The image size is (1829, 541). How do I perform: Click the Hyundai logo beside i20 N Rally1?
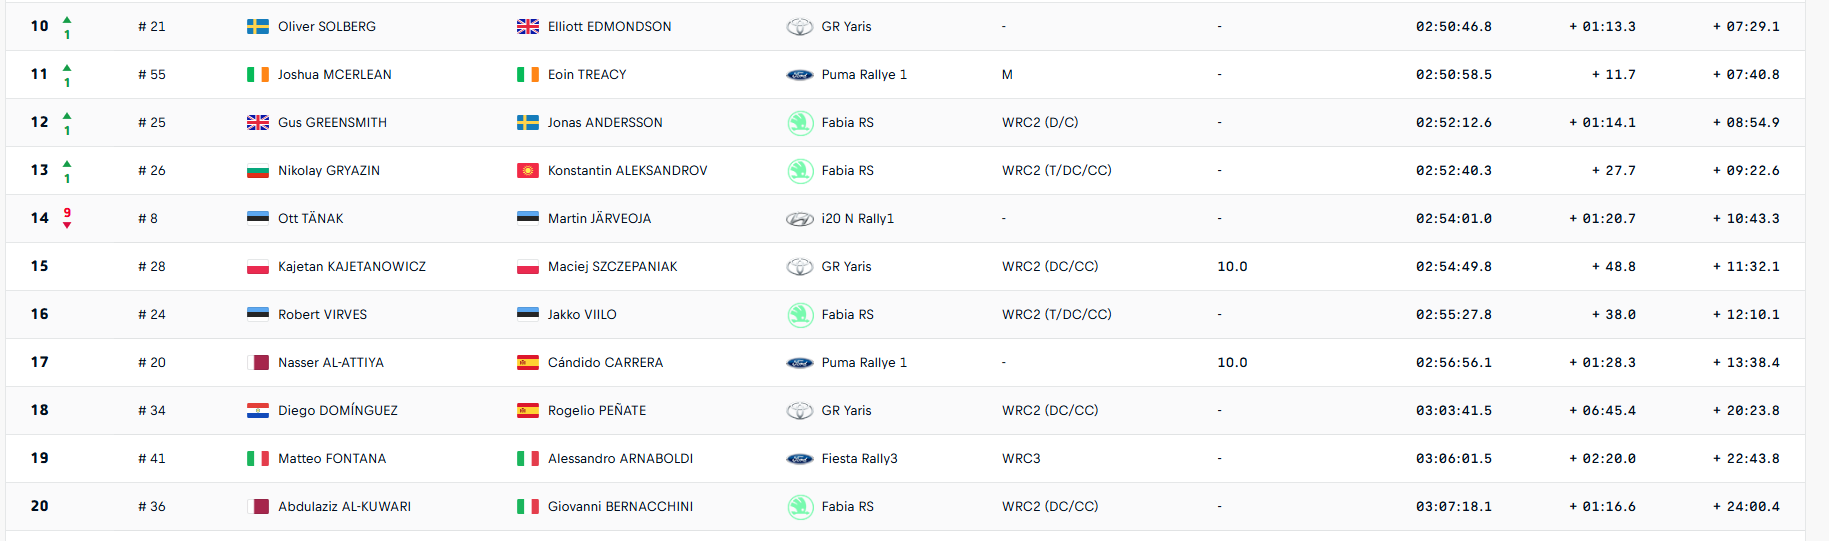[799, 219]
